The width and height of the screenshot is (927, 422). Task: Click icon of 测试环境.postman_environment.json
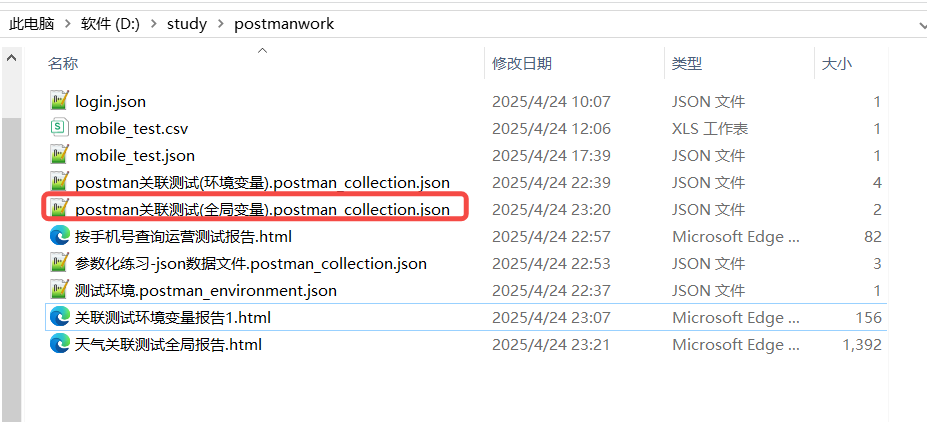pos(59,290)
